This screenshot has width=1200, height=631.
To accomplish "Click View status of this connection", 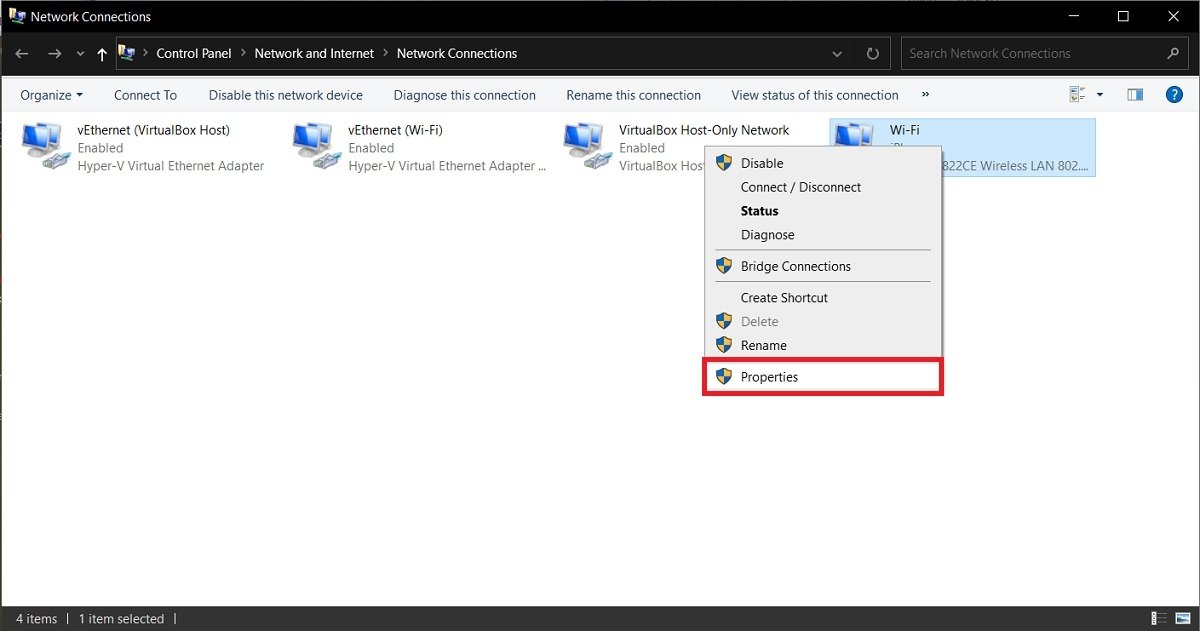I will coord(815,95).
